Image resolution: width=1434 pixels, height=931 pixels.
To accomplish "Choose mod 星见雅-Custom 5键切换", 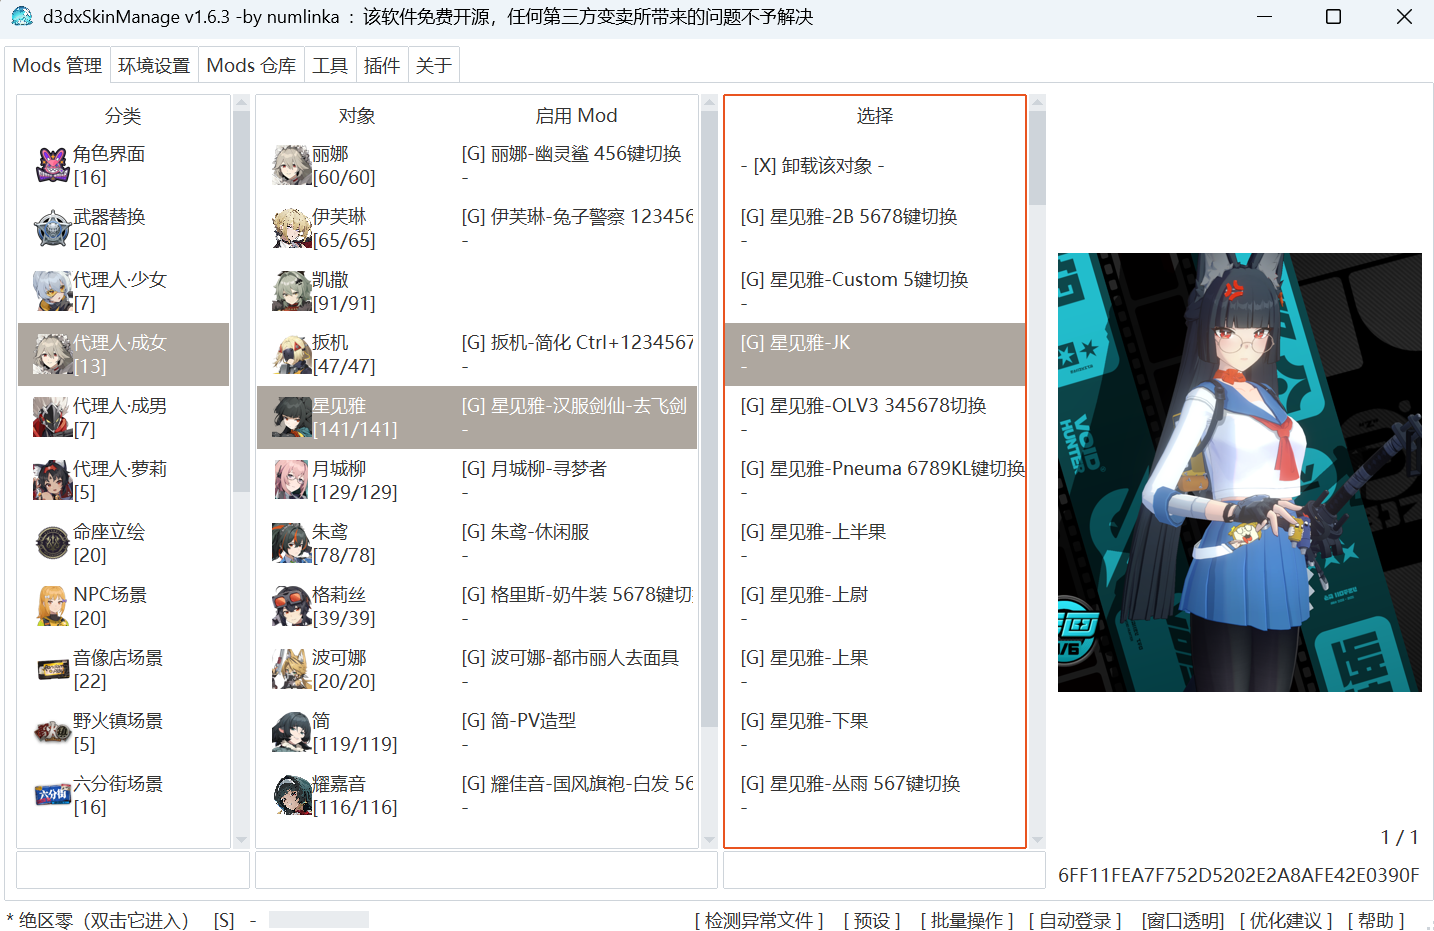I will 875,291.
